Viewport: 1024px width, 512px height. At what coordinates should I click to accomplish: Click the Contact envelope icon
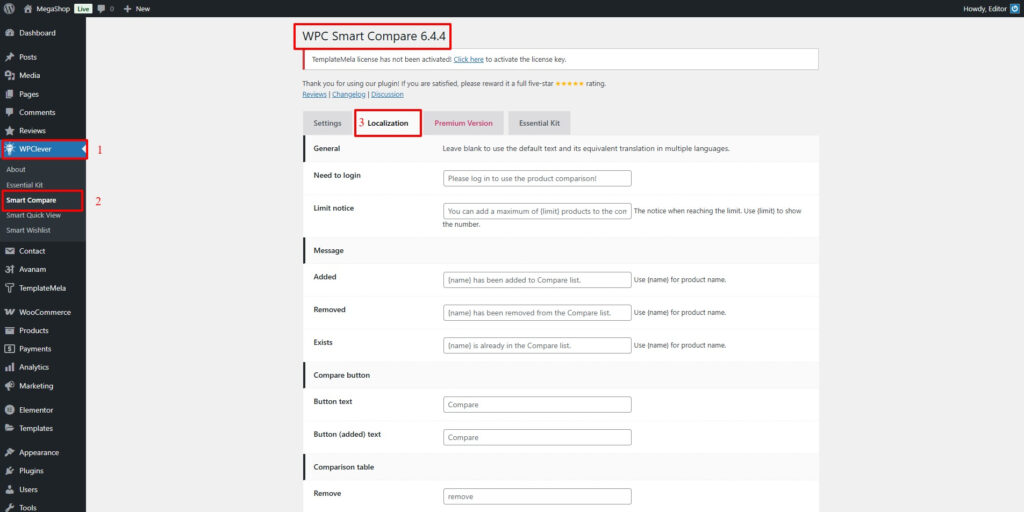(10, 251)
